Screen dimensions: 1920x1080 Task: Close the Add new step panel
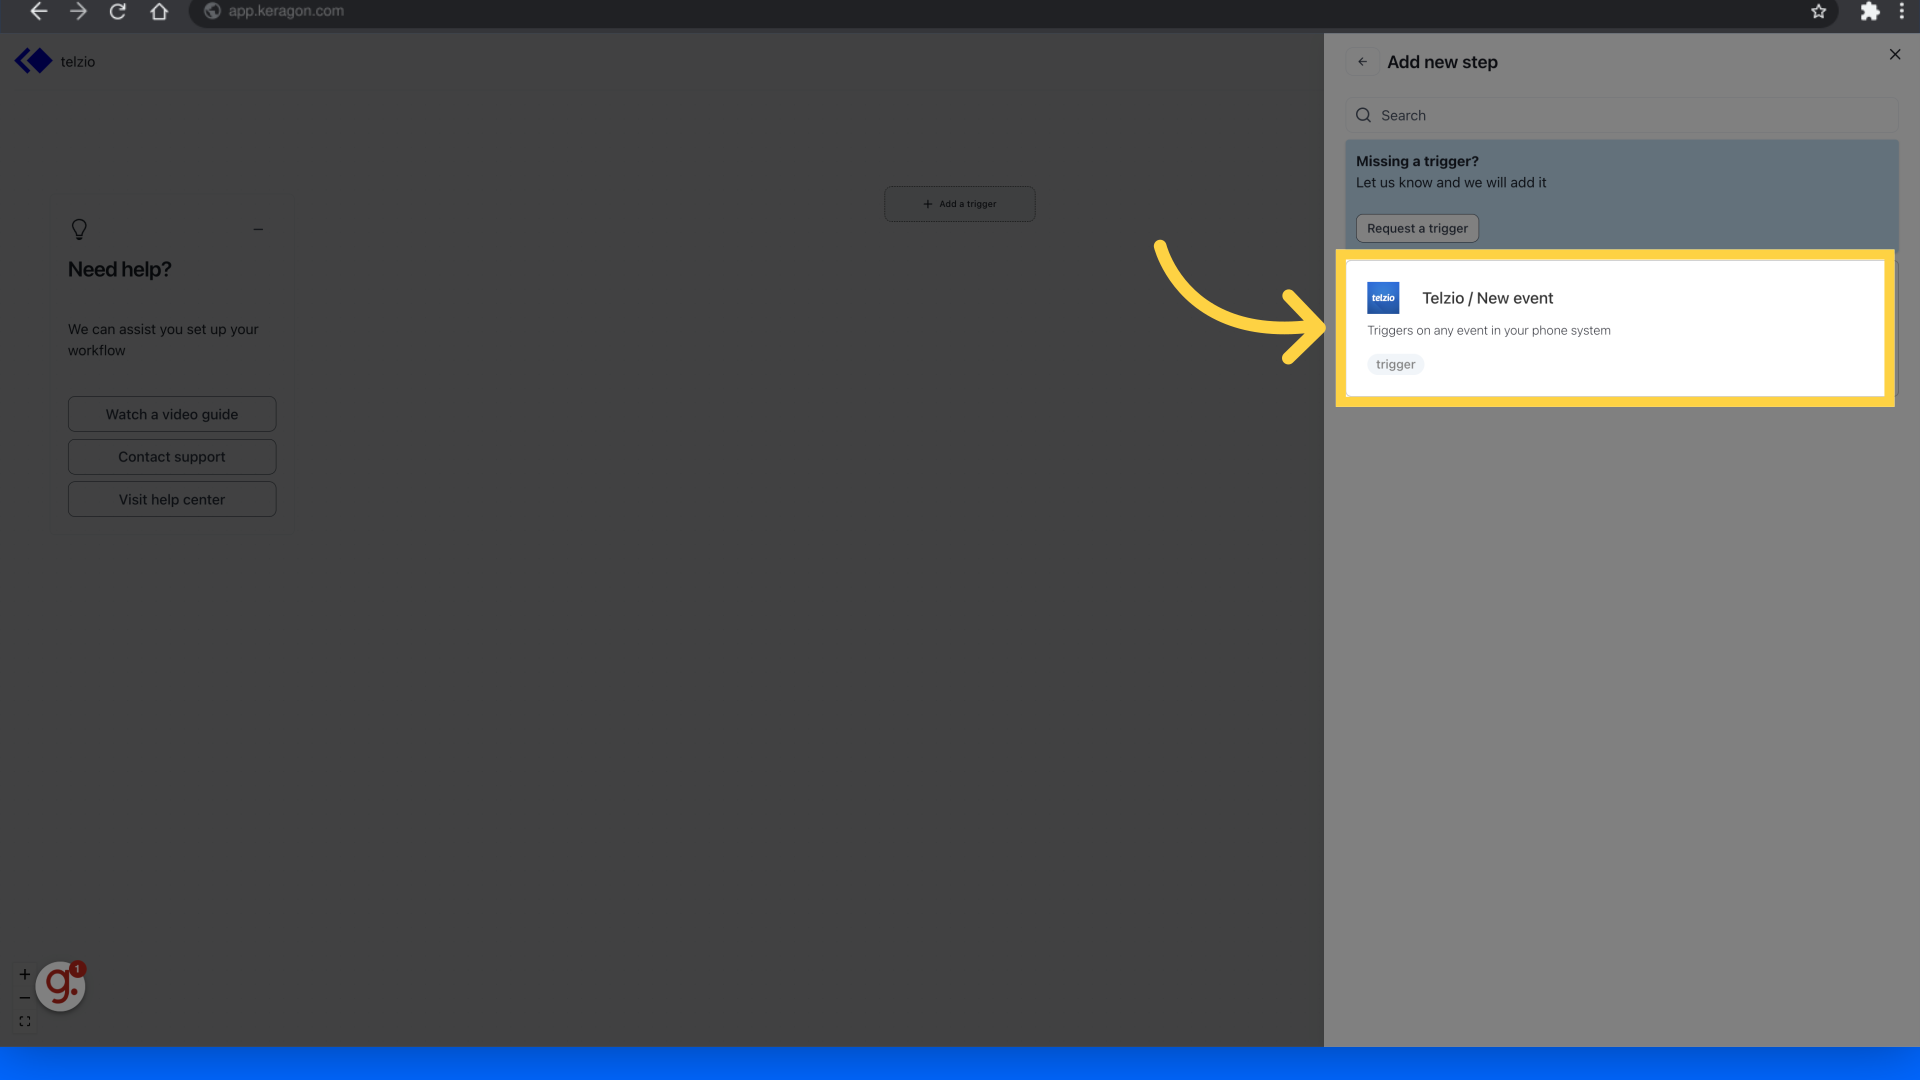pyautogui.click(x=1895, y=54)
